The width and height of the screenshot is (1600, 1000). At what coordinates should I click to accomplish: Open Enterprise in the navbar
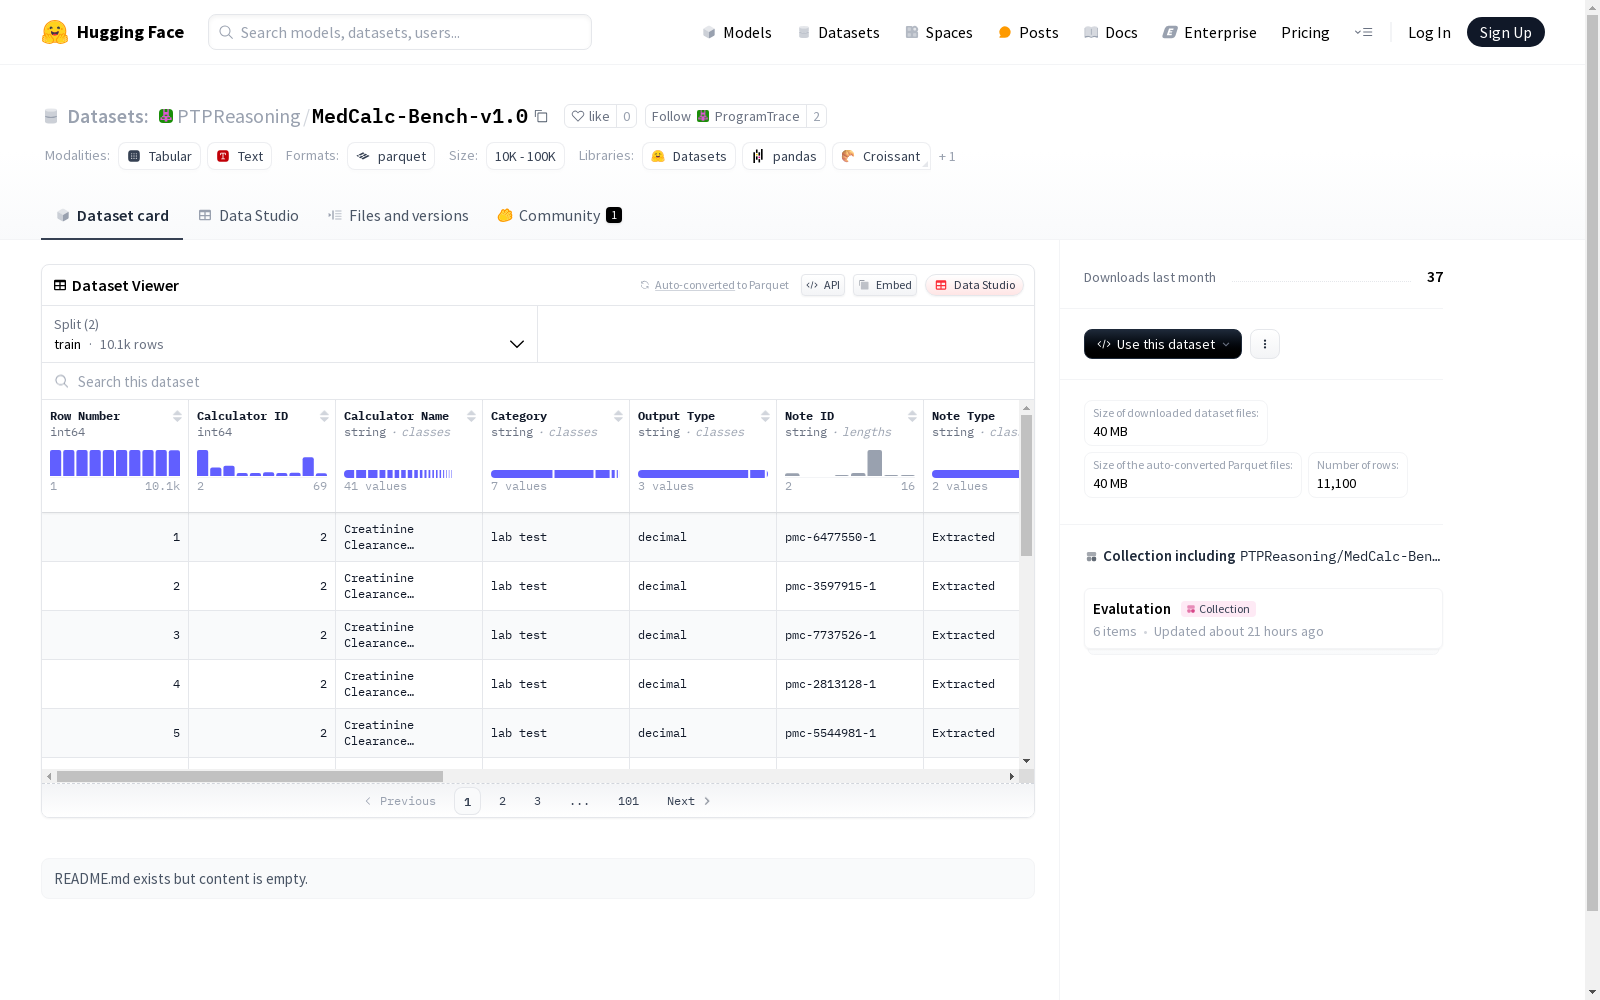tap(1209, 32)
